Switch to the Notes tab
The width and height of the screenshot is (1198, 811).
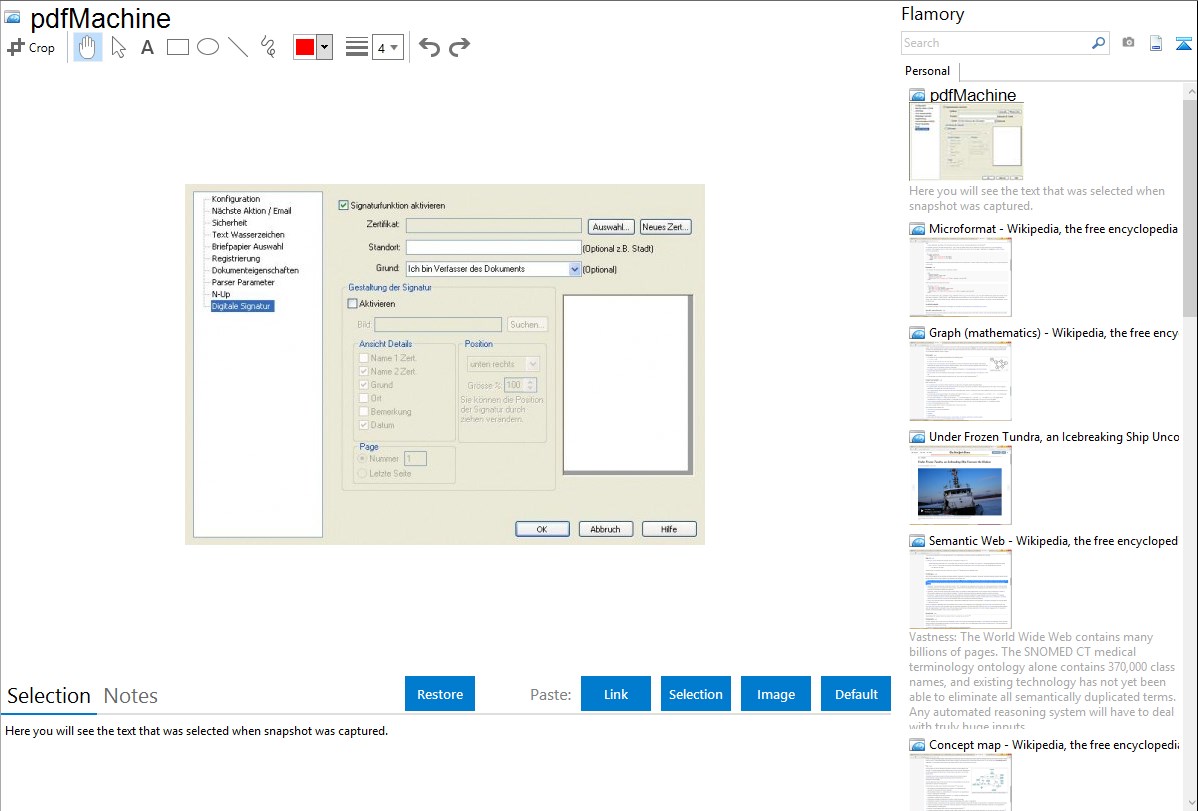131,696
